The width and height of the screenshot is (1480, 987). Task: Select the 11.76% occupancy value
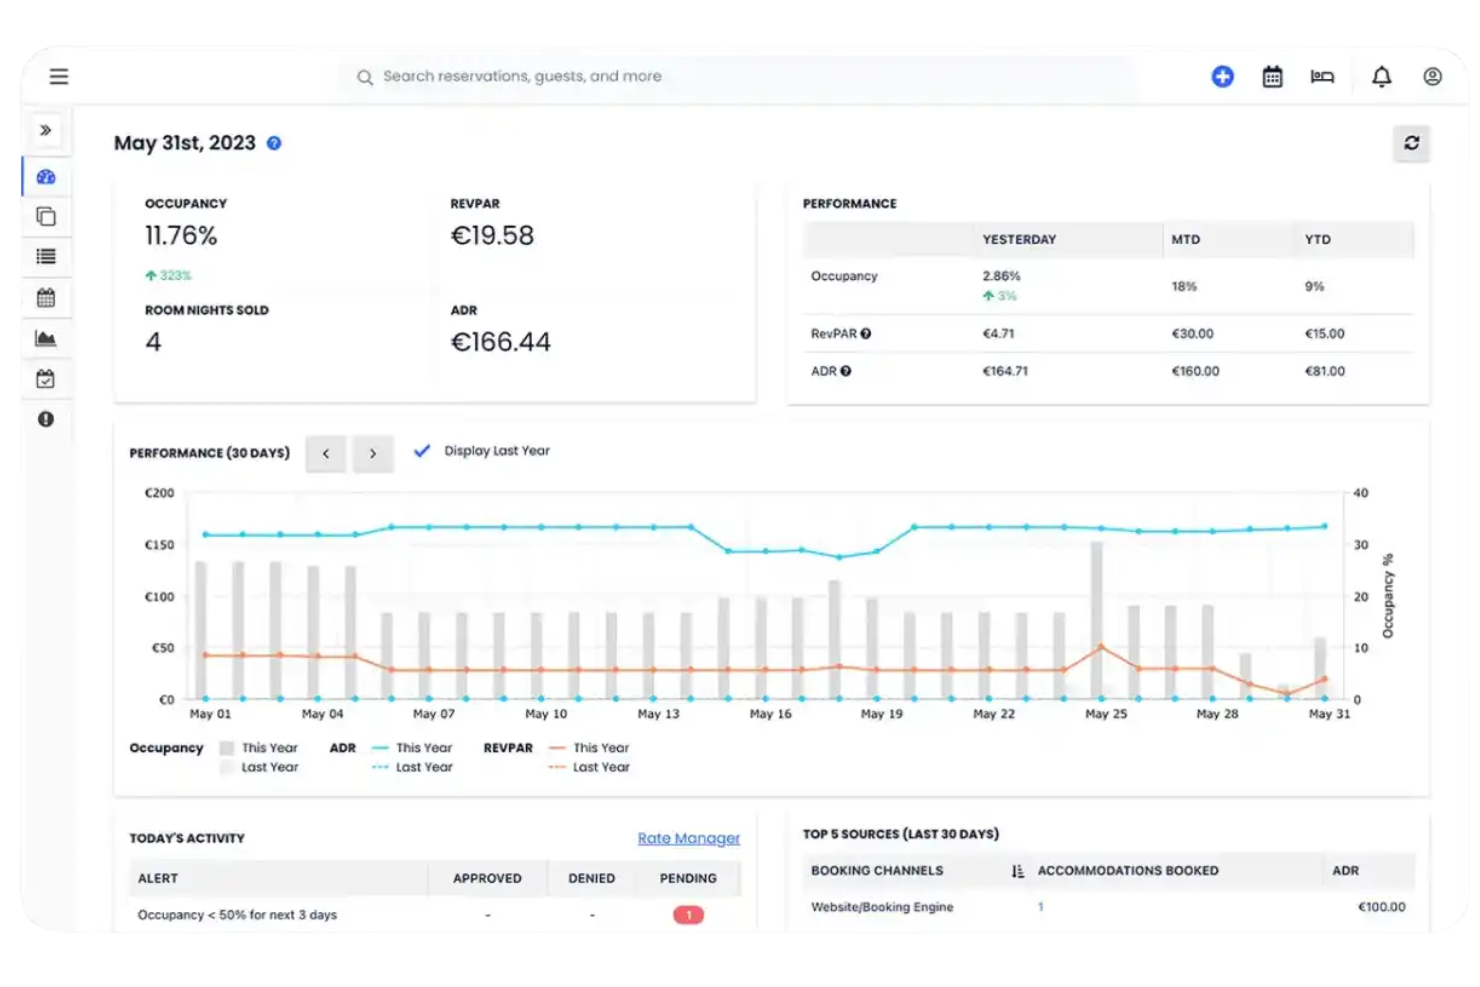tap(181, 236)
